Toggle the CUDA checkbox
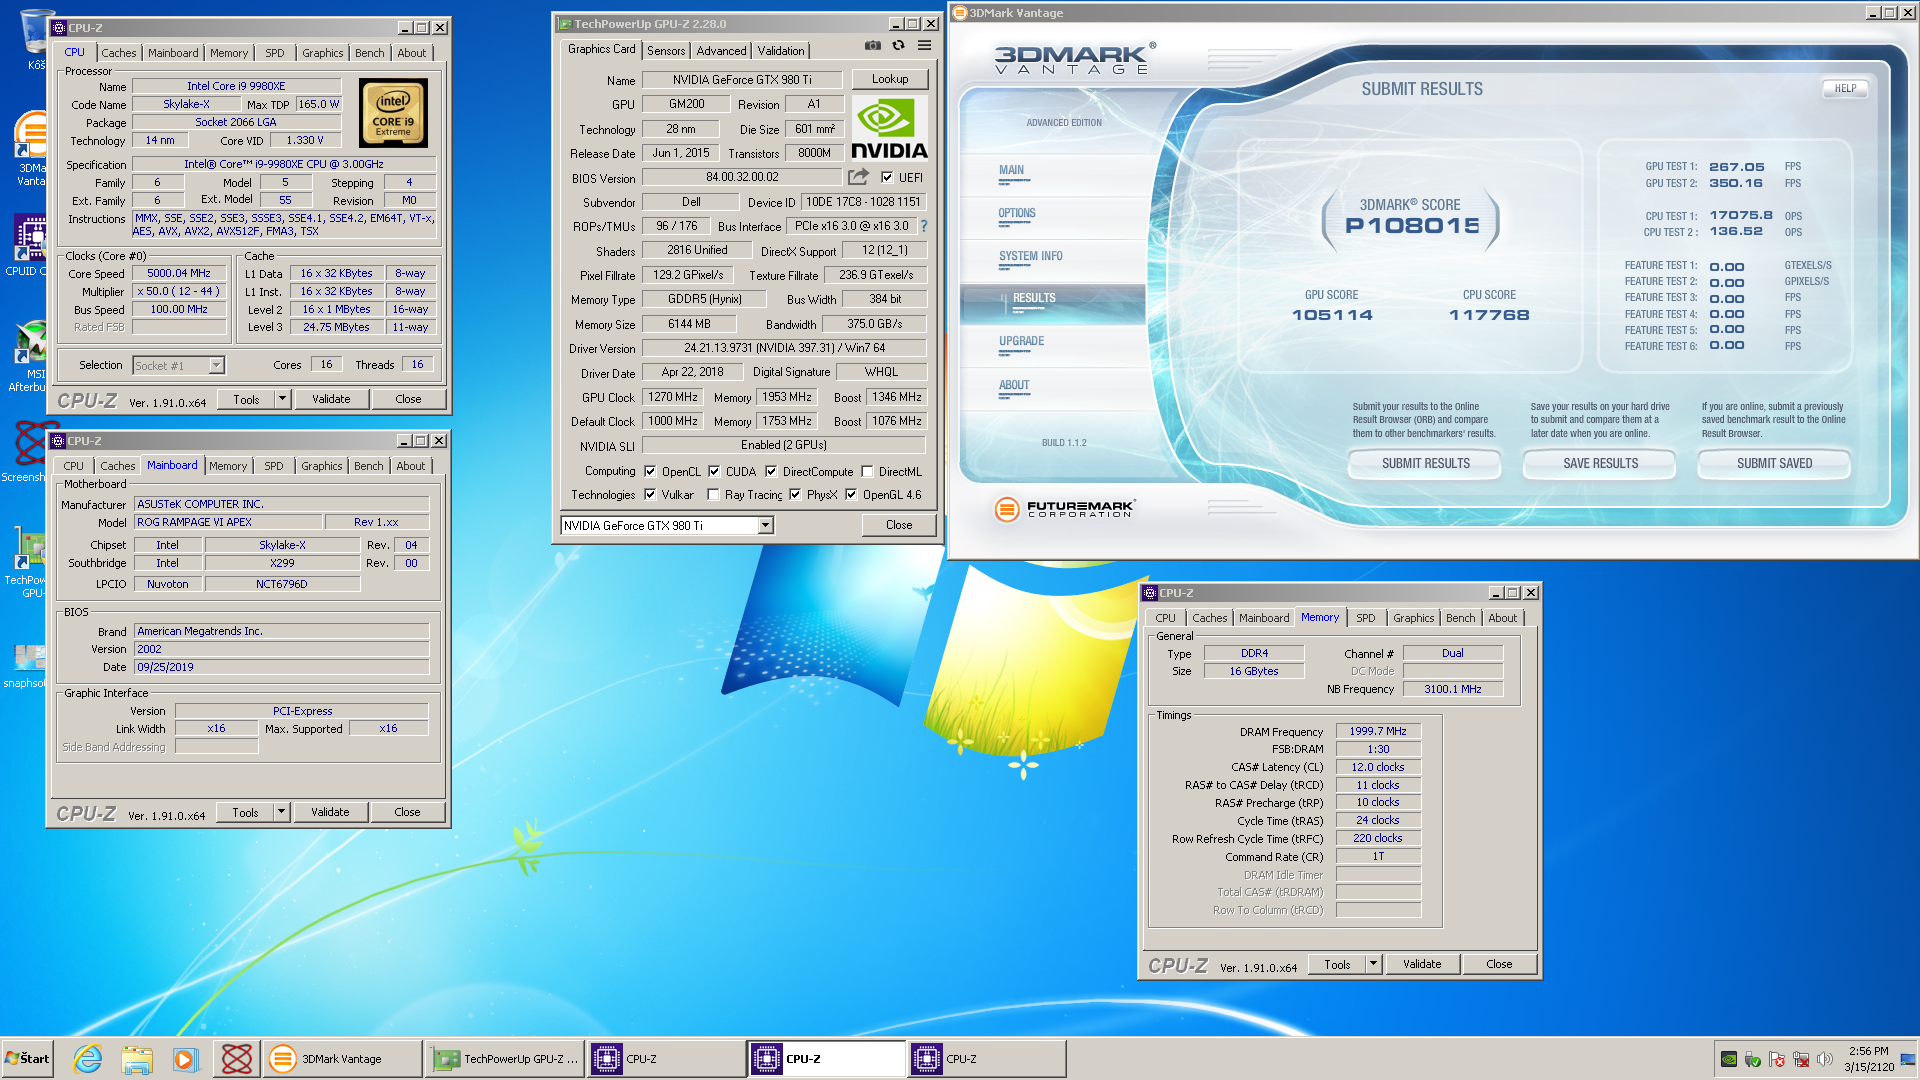The image size is (1920, 1080). click(714, 471)
